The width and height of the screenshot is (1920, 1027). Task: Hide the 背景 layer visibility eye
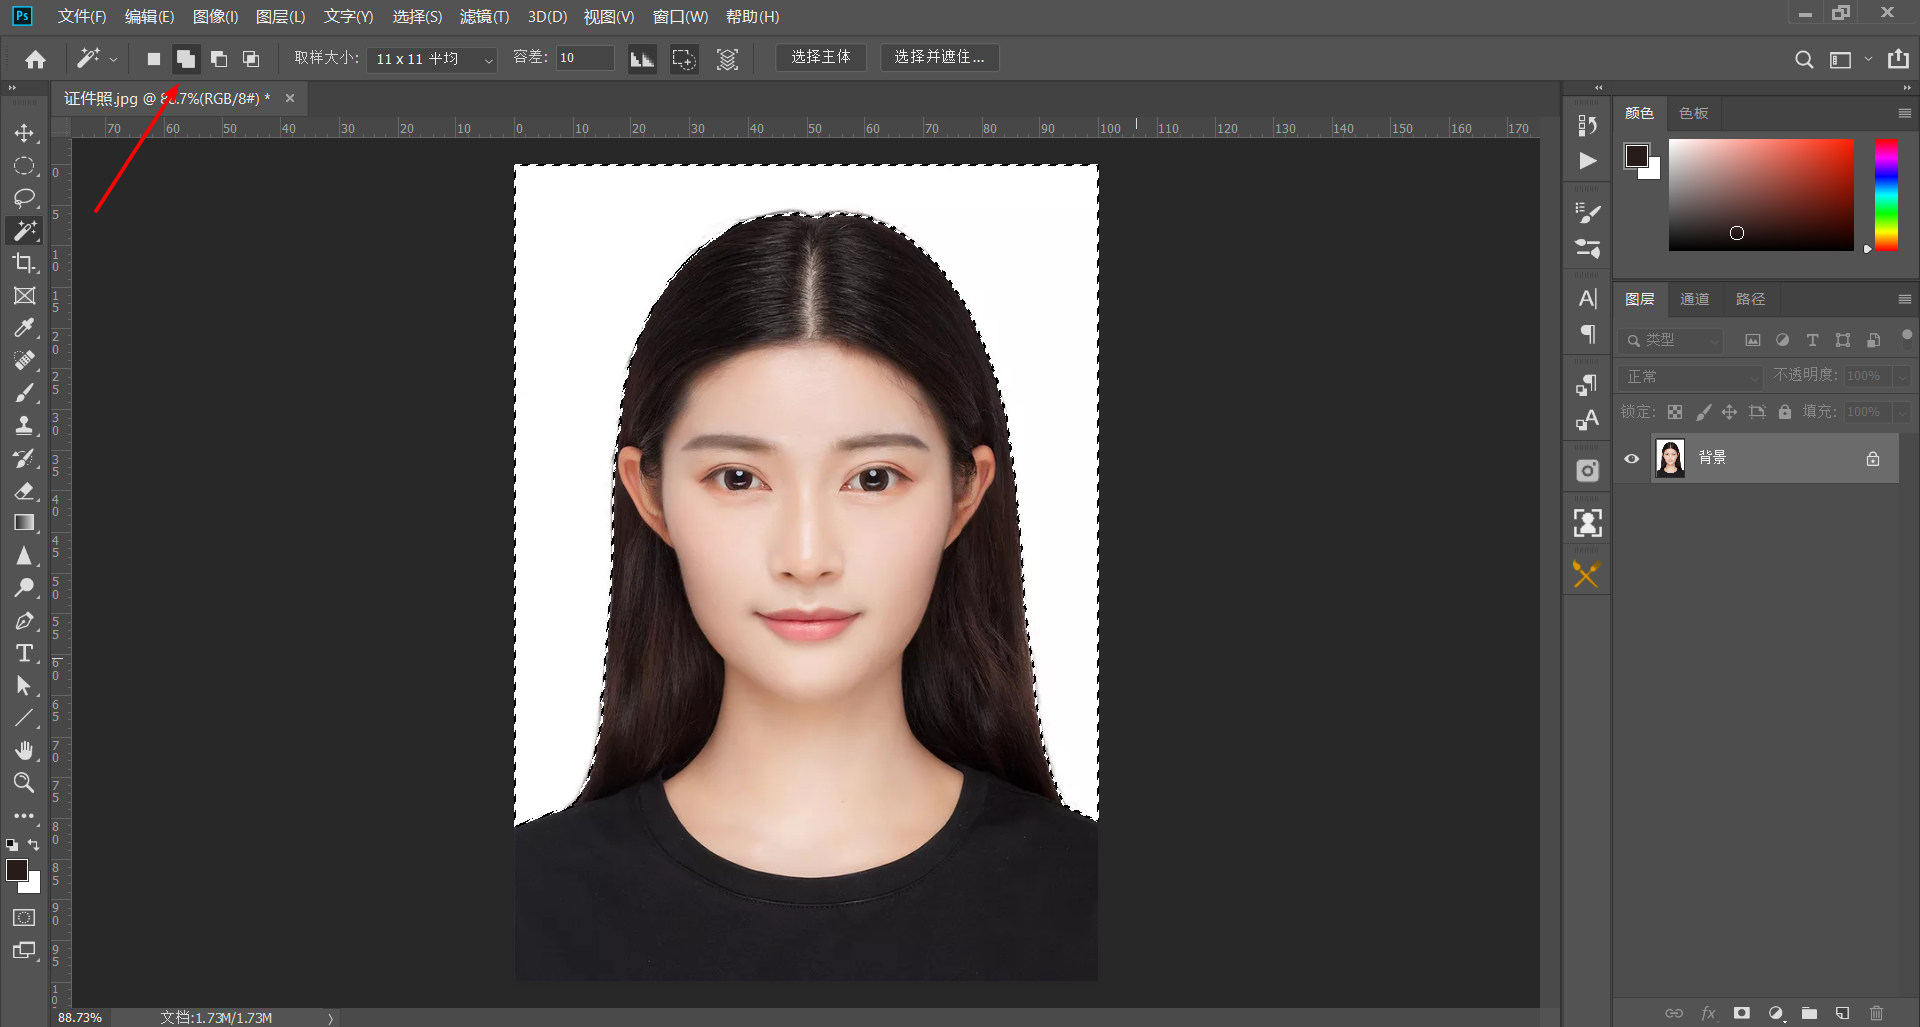point(1632,459)
